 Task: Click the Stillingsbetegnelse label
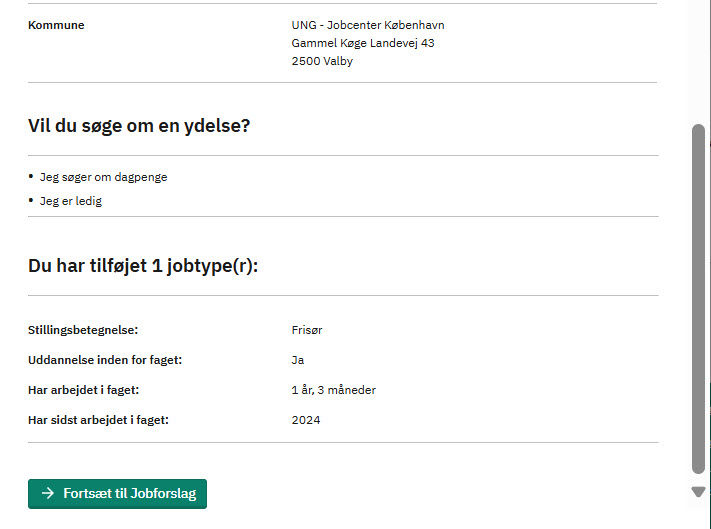point(83,330)
